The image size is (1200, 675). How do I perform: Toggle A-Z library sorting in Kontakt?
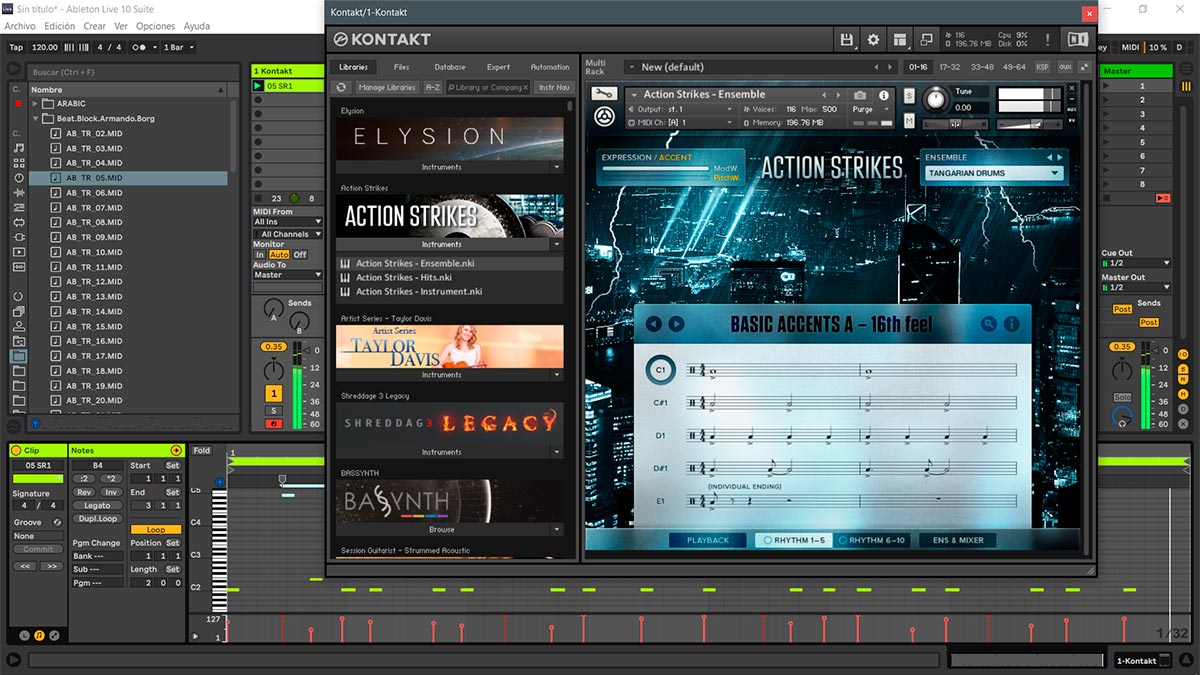click(x=432, y=87)
